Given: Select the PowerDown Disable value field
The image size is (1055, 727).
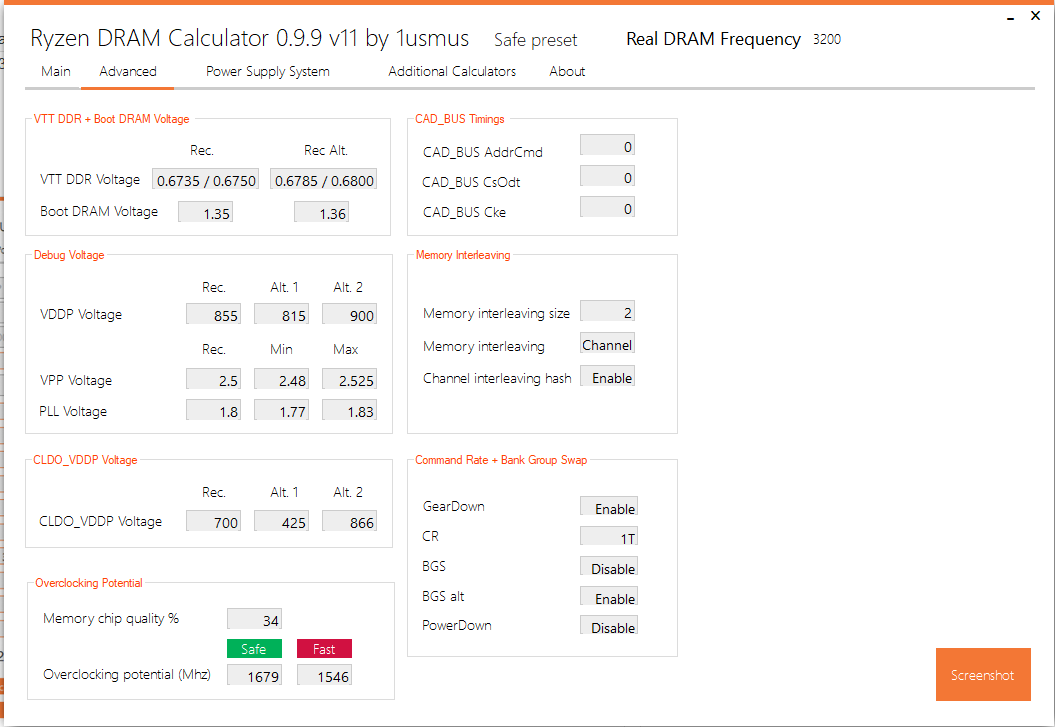Looking at the screenshot, I should coord(609,626).
